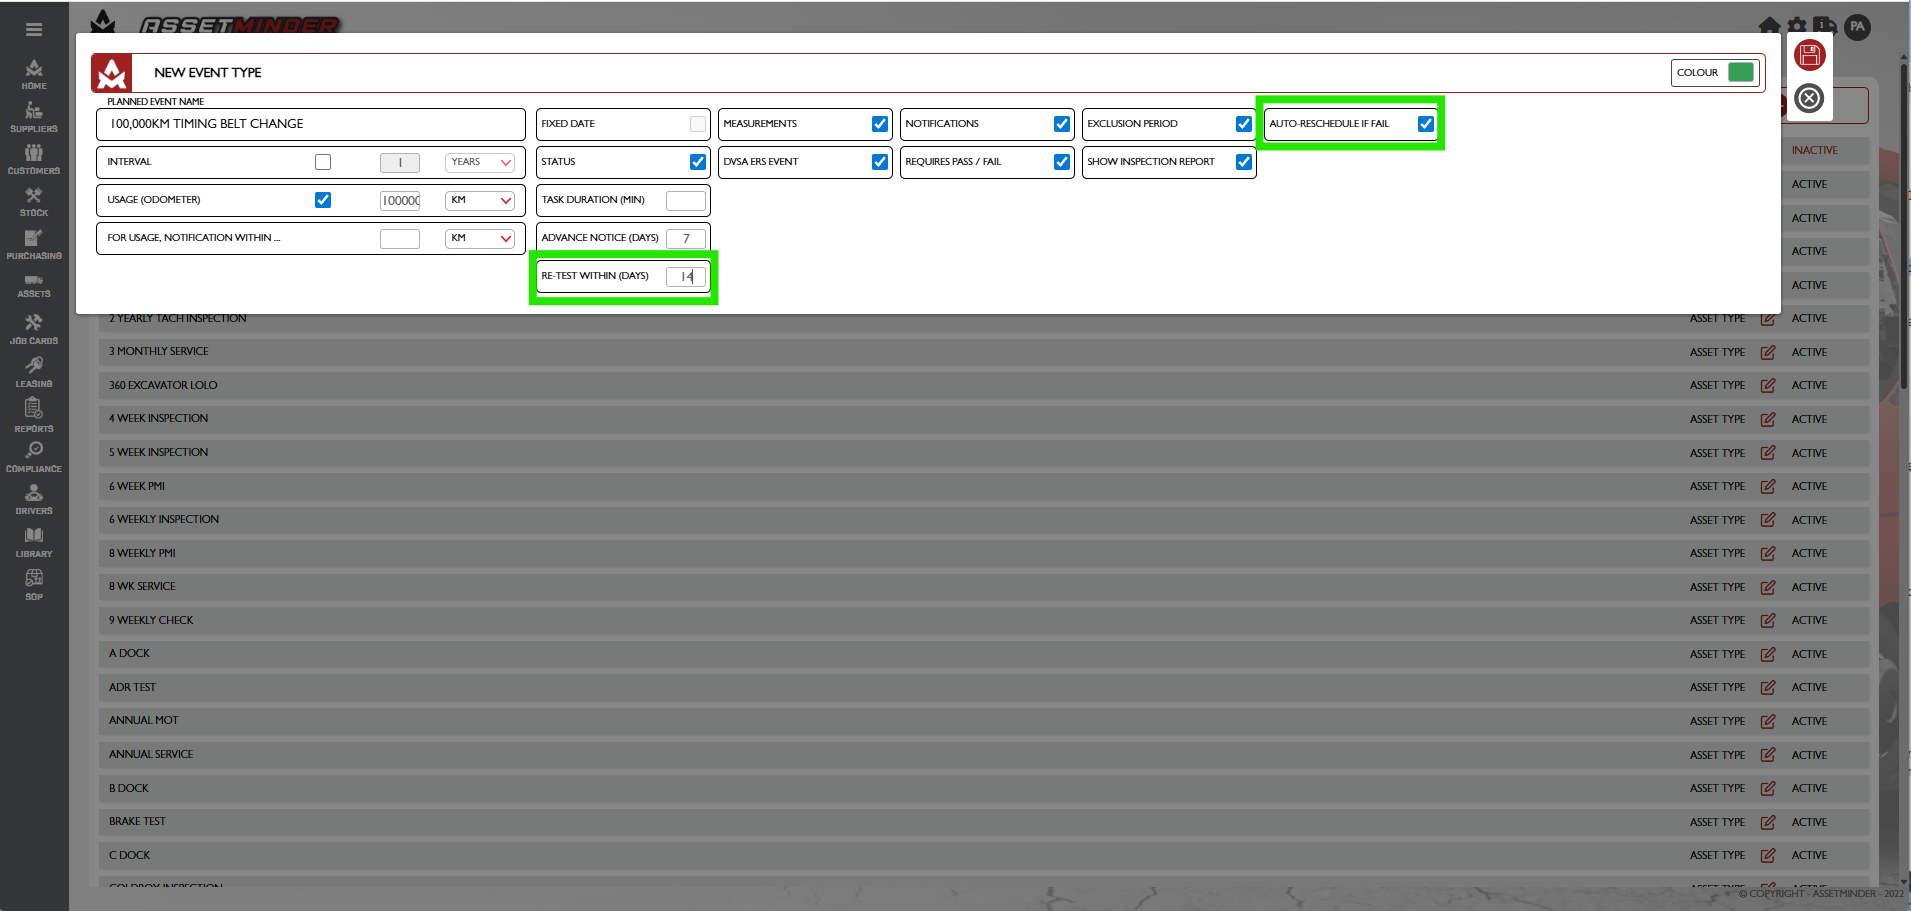The height and width of the screenshot is (911, 1911).
Task: Go to Compliance in the sidebar
Action: tap(34, 456)
